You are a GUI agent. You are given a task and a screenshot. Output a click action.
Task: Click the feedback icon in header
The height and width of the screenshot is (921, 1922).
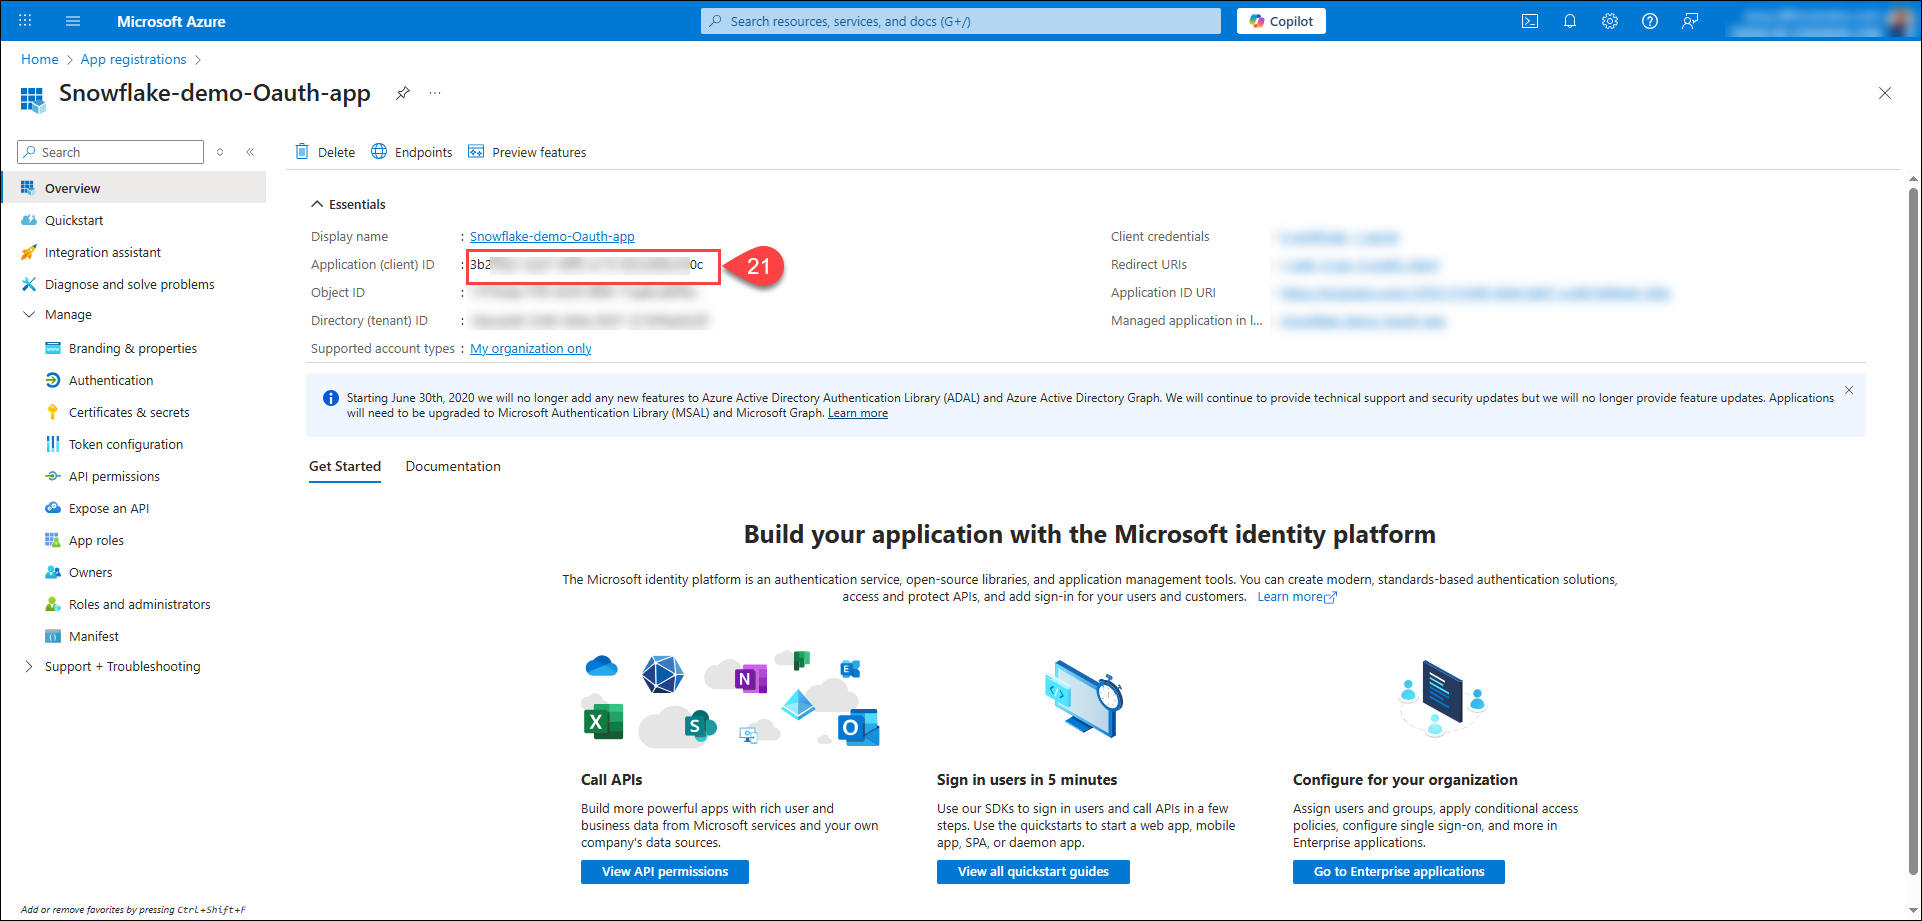[1689, 21]
